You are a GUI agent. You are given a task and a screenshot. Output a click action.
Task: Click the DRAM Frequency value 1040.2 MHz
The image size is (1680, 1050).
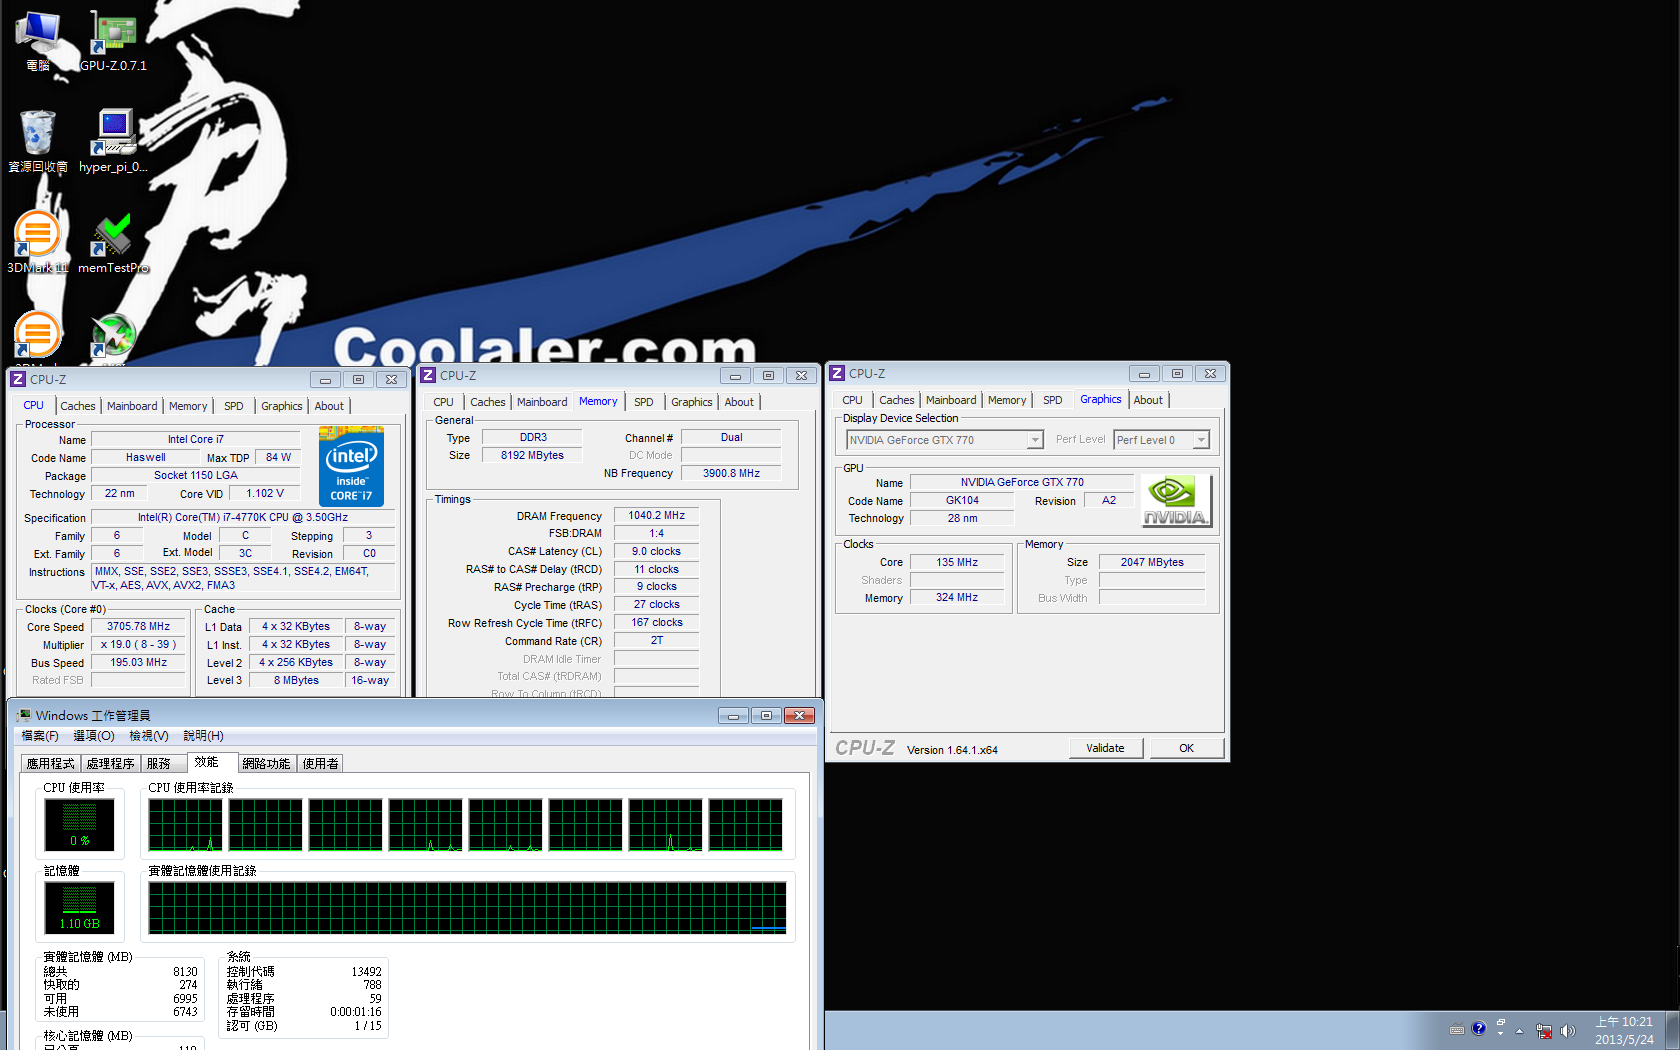tap(656, 516)
